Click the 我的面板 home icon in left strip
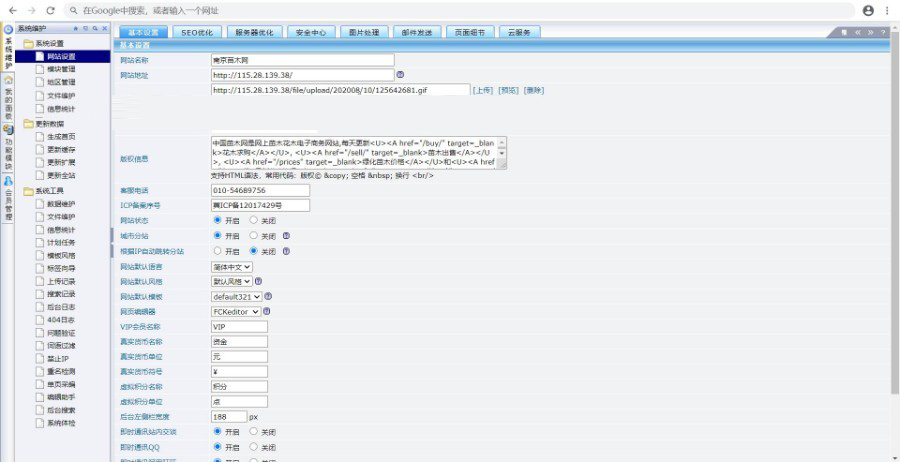 [9, 79]
